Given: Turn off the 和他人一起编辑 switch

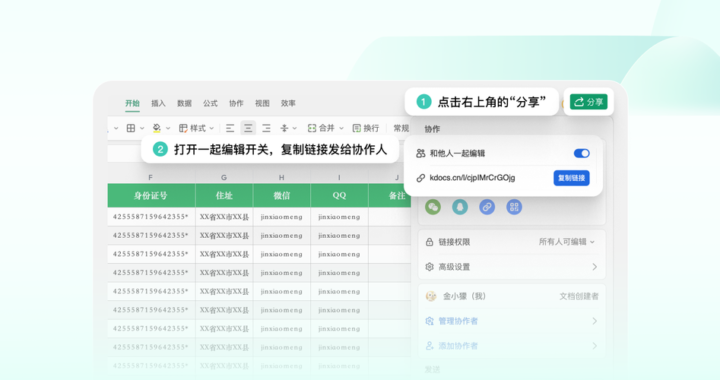Looking at the screenshot, I should pos(582,153).
